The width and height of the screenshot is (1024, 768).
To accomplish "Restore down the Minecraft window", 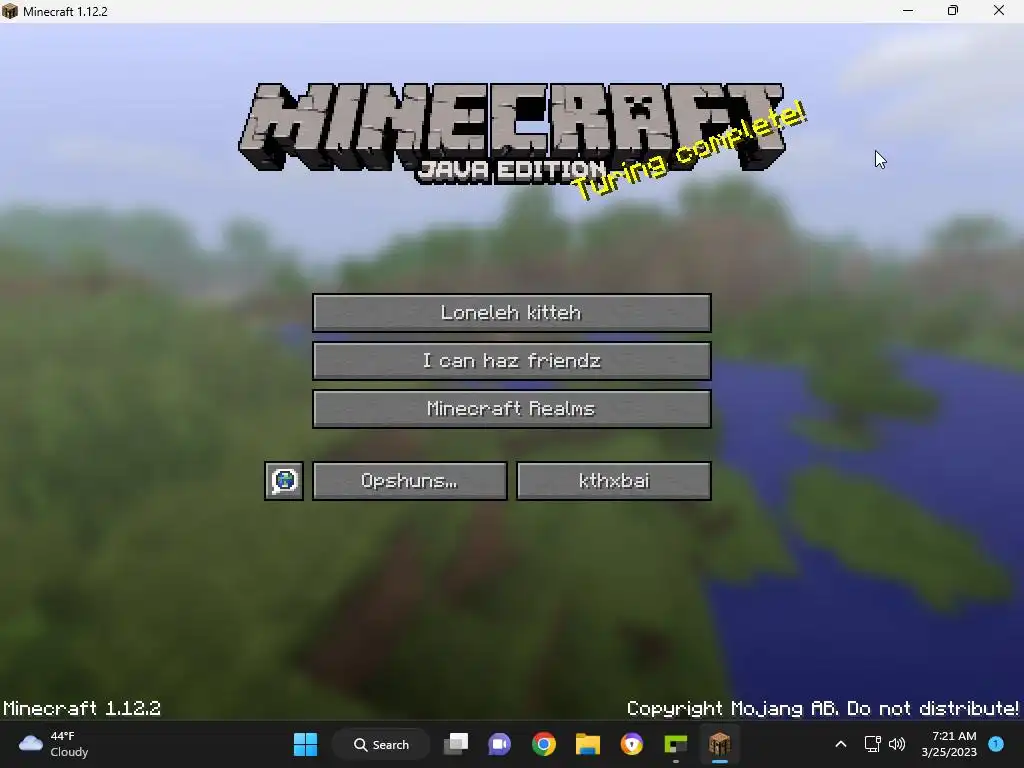I will (x=953, y=11).
